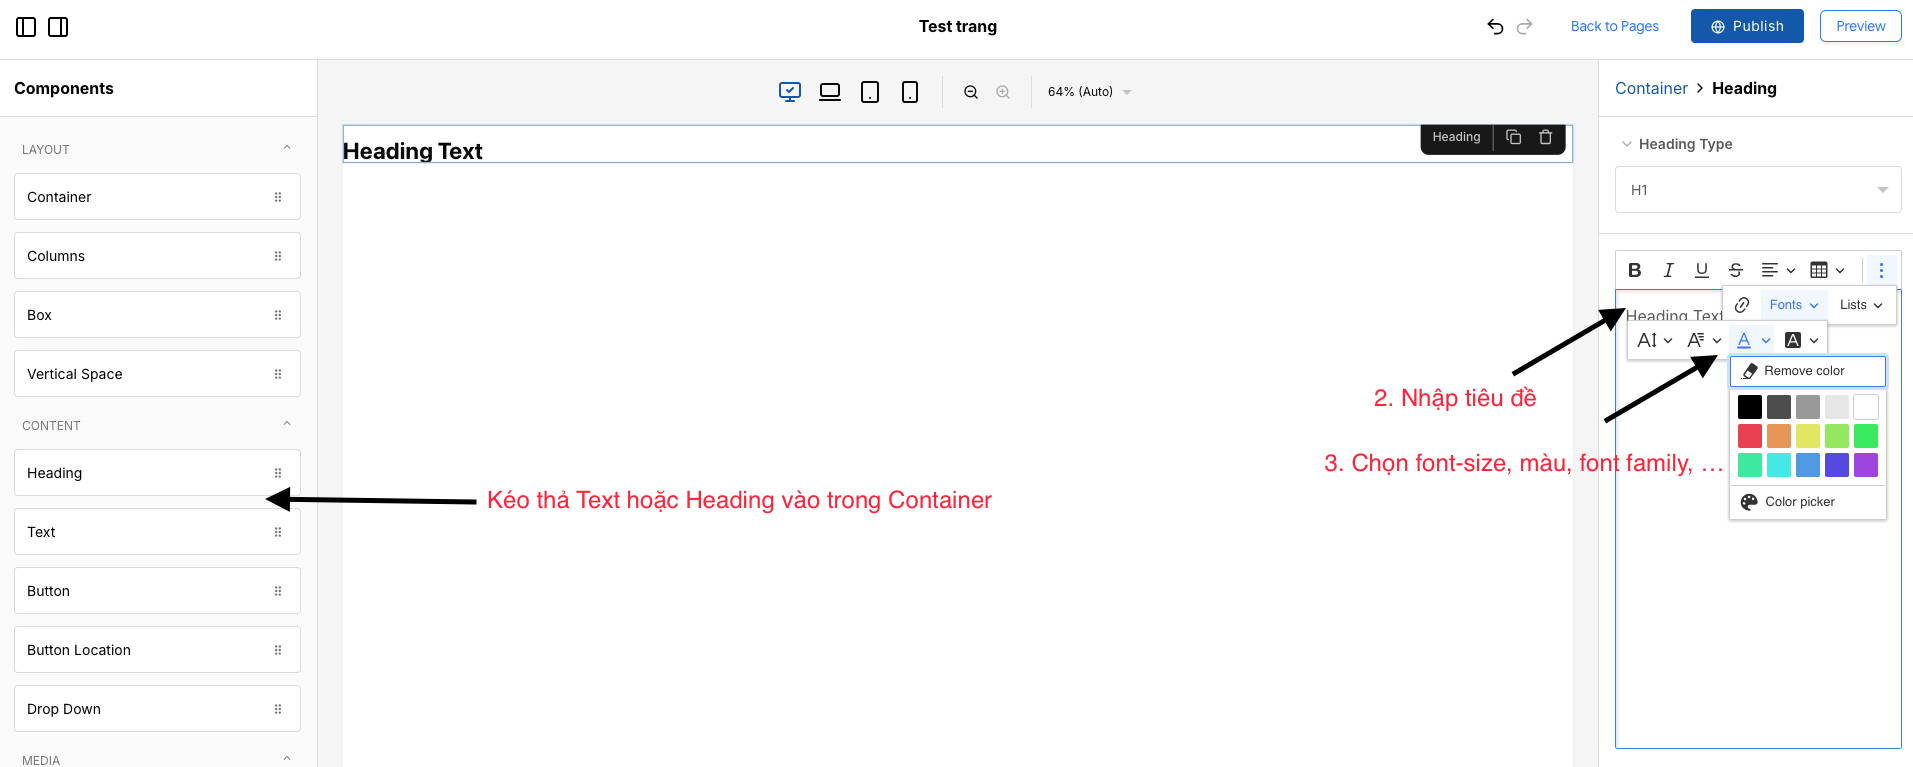Toggle the left sidebar panel icon
1913x767 pixels.
[x=26, y=27]
